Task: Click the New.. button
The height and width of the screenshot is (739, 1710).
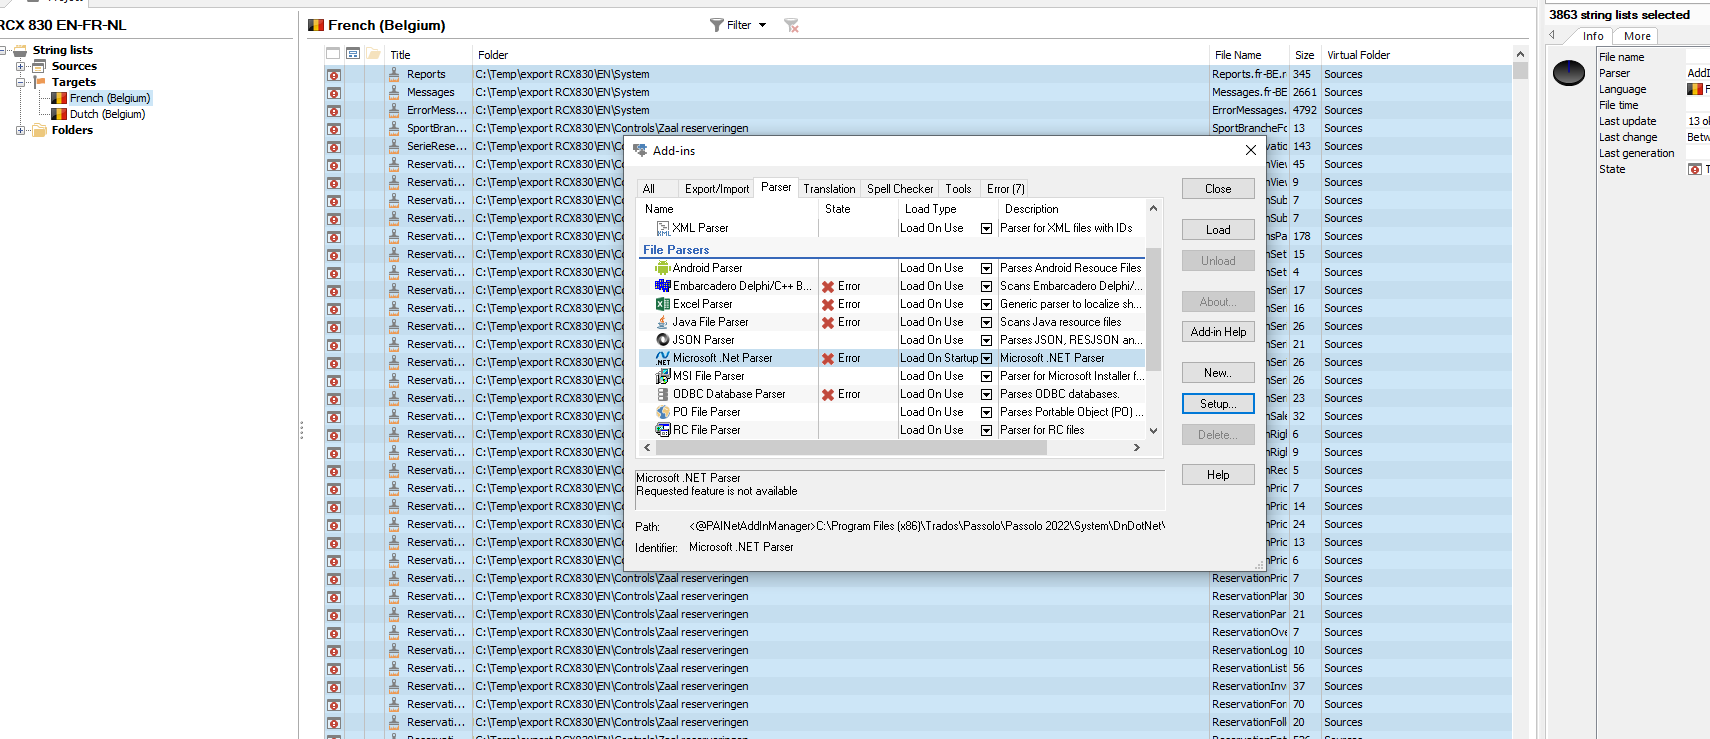Action: (x=1218, y=373)
